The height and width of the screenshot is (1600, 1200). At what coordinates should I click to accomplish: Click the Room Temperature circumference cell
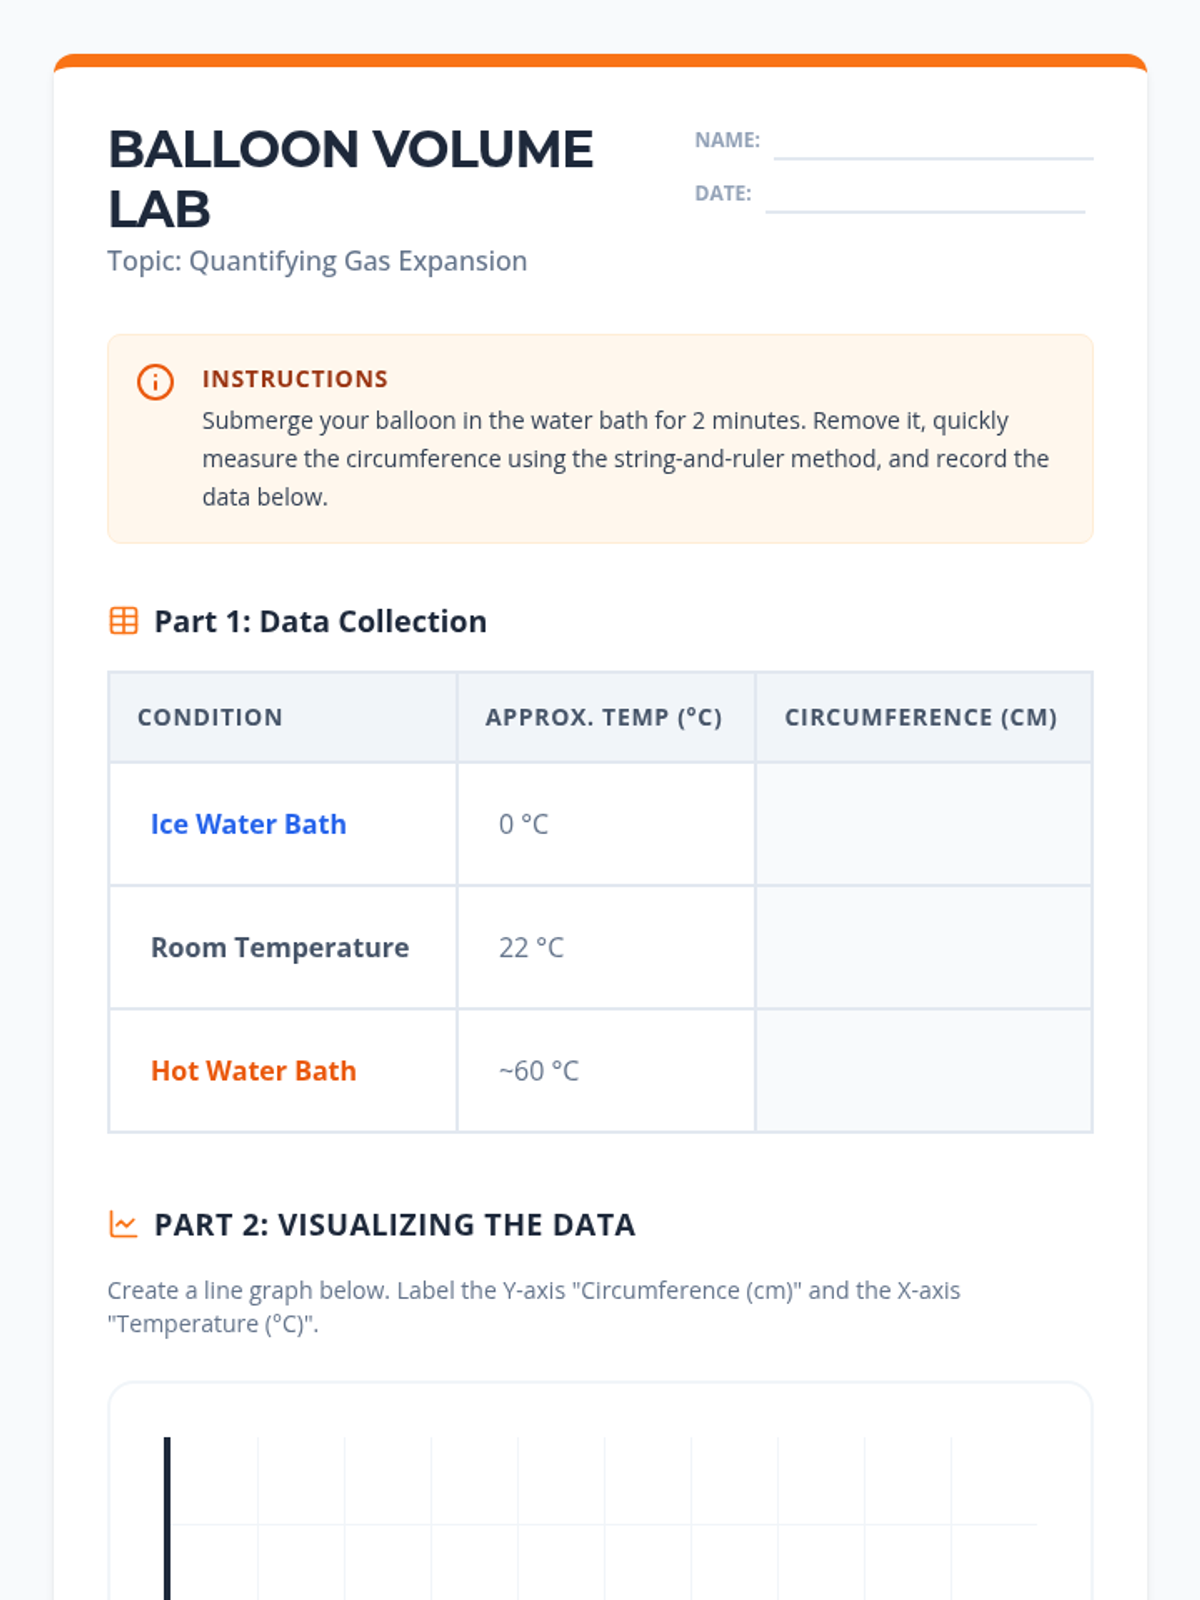922,947
